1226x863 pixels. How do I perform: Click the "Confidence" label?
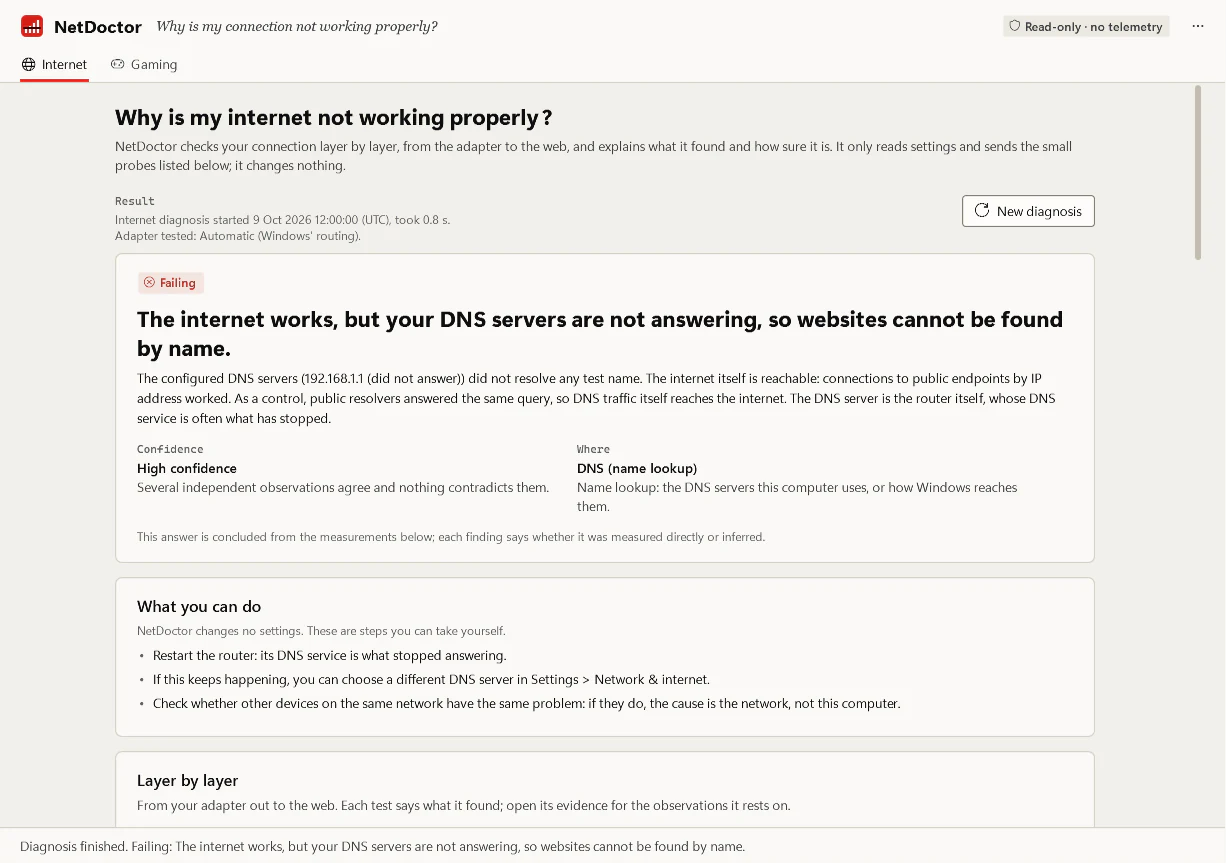[x=170, y=449]
